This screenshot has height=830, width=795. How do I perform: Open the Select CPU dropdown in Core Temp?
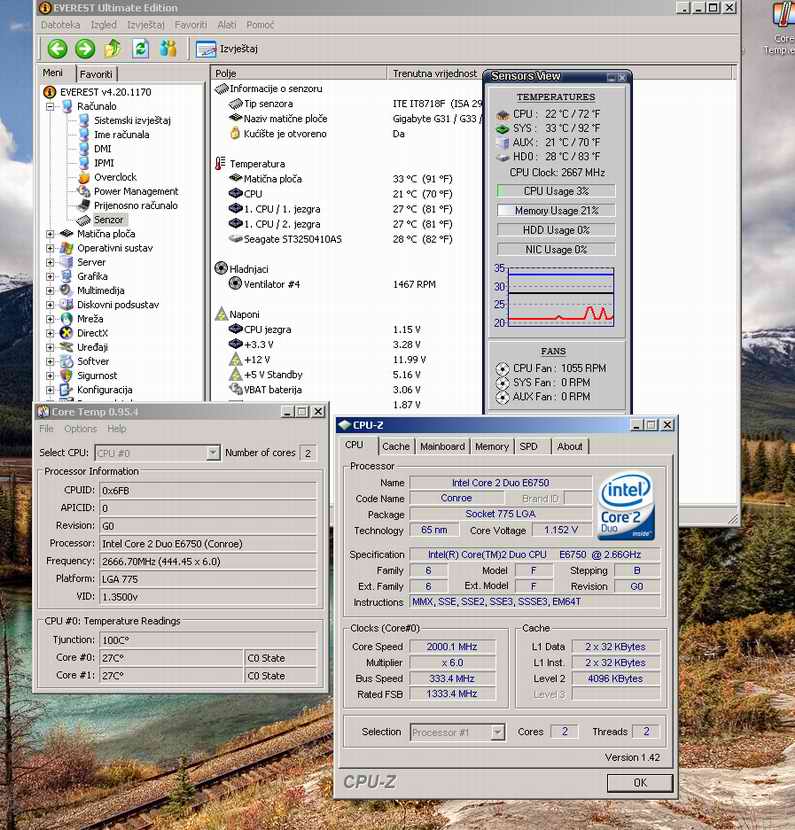(212, 453)
